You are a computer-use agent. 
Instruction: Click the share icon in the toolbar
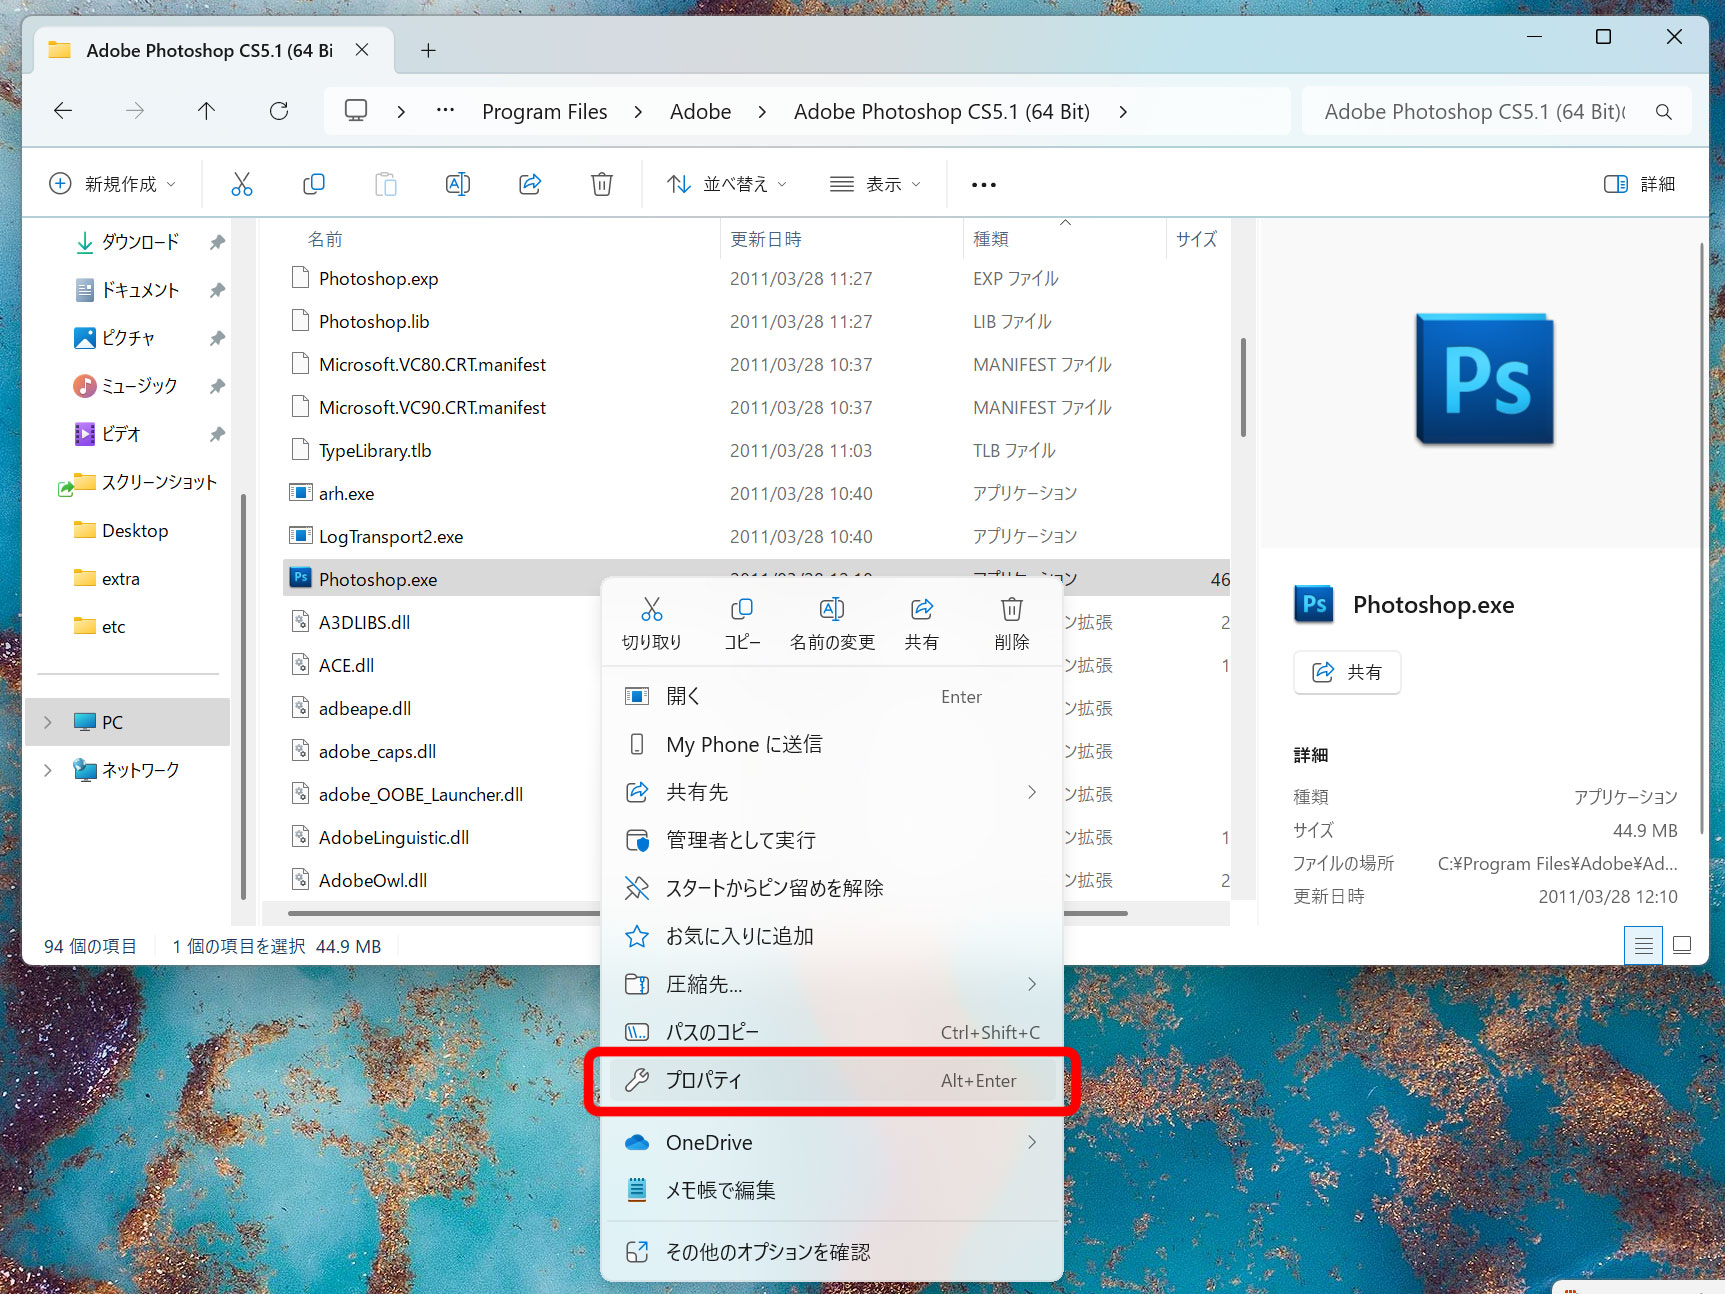tap(530, 184)
